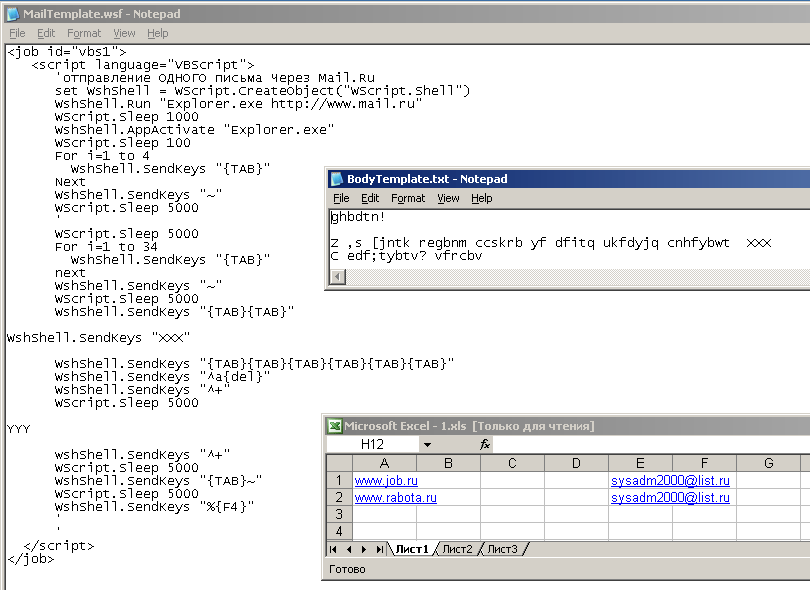Click the MailTemplate.wsf Notepad title icon
The height and width of the screenshot is (590, 810).
coord(12,14)
